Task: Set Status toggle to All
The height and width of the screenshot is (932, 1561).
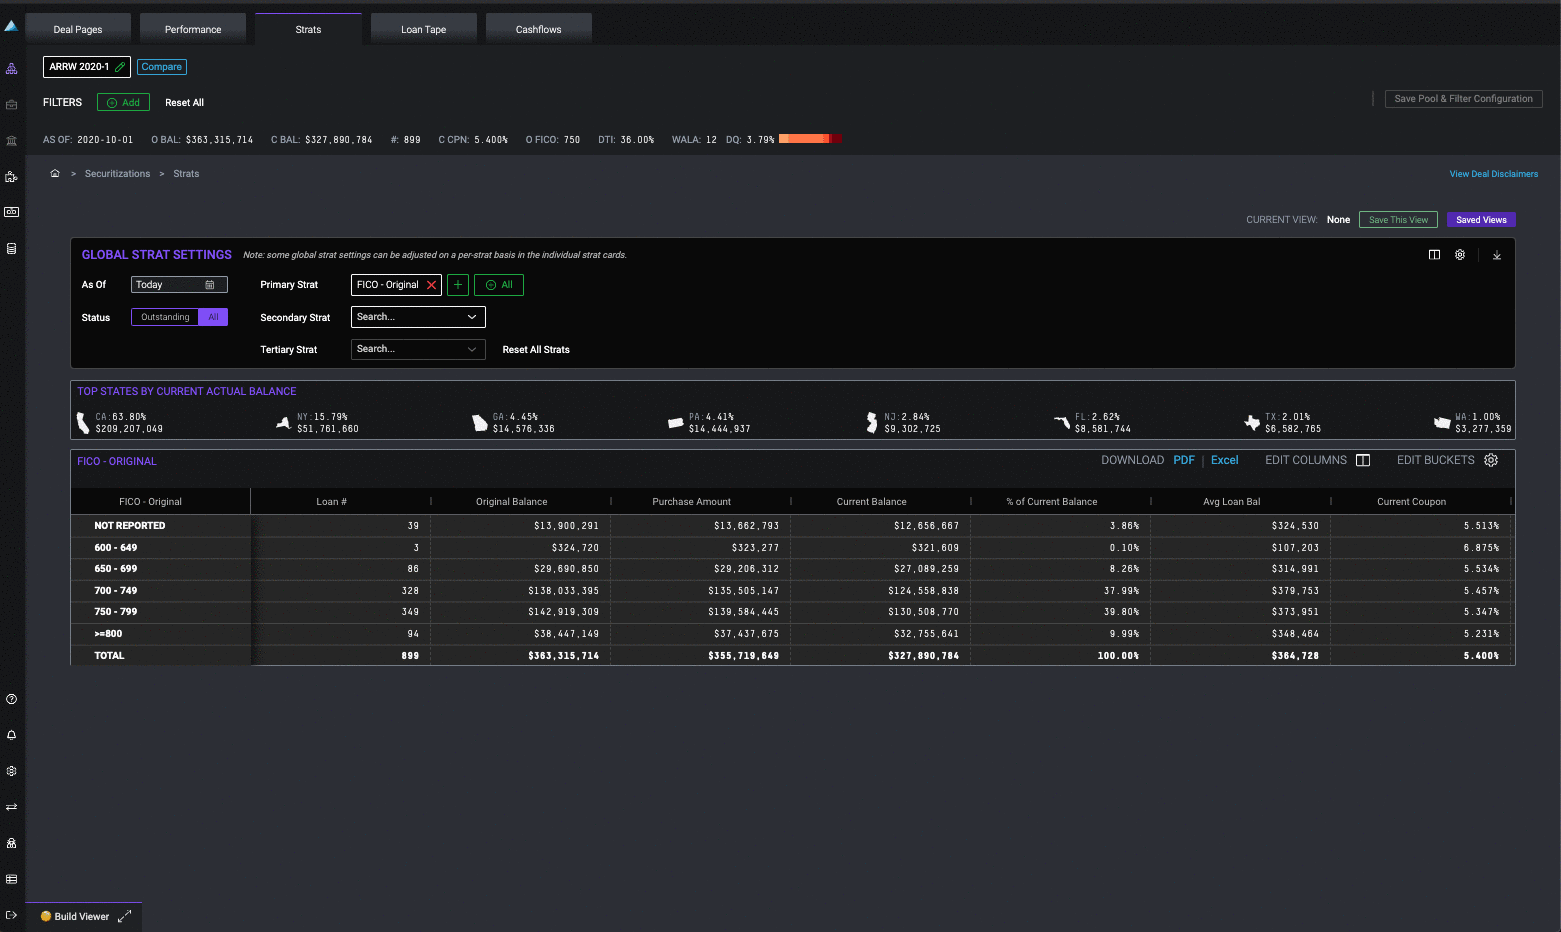Action: tap(213, 317)
